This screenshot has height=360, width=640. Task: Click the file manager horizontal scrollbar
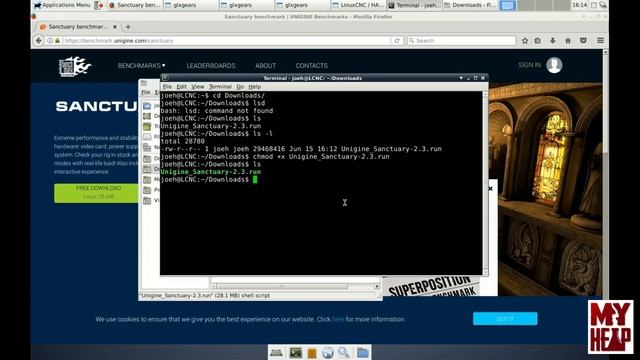(x=295, y=286)
